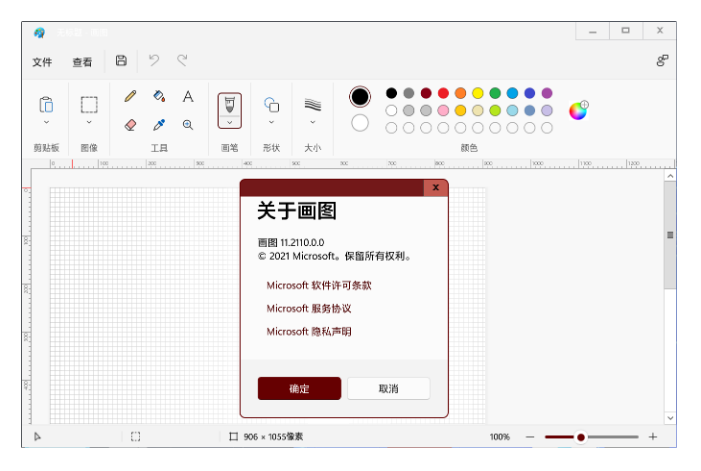Click the undo arrow
The width and height of the screenshot is (701, 471).
click(x=154, y=60)
